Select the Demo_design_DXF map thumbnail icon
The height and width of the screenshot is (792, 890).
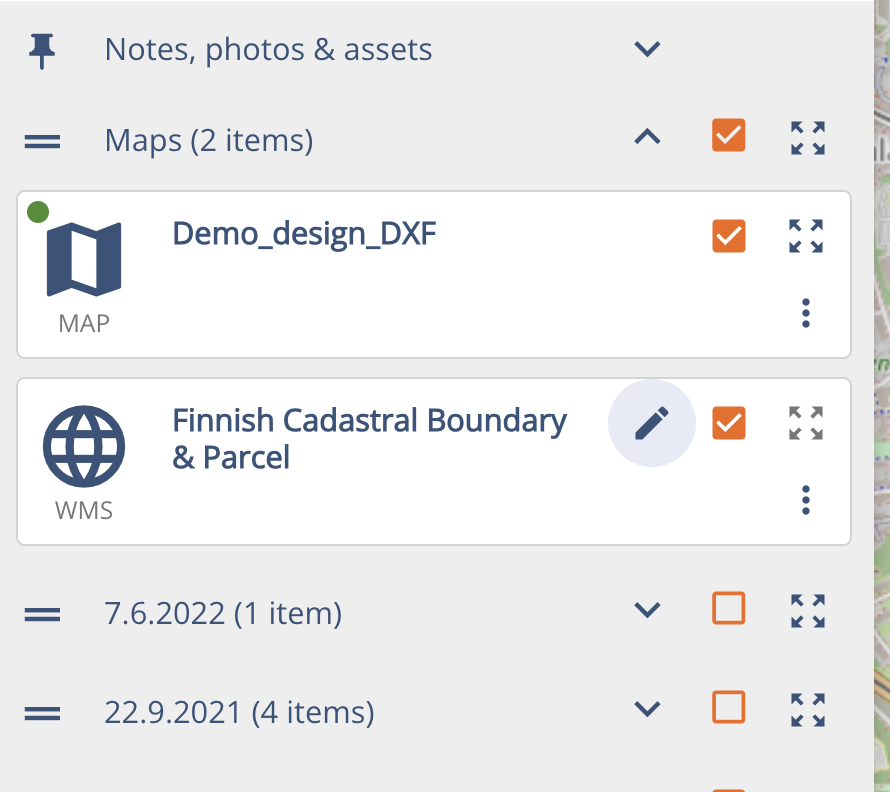point(84,259)
